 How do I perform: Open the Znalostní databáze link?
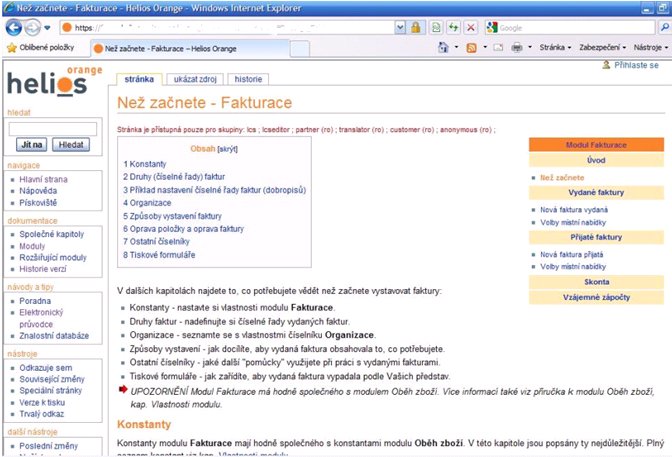click(x=54, y=336)
